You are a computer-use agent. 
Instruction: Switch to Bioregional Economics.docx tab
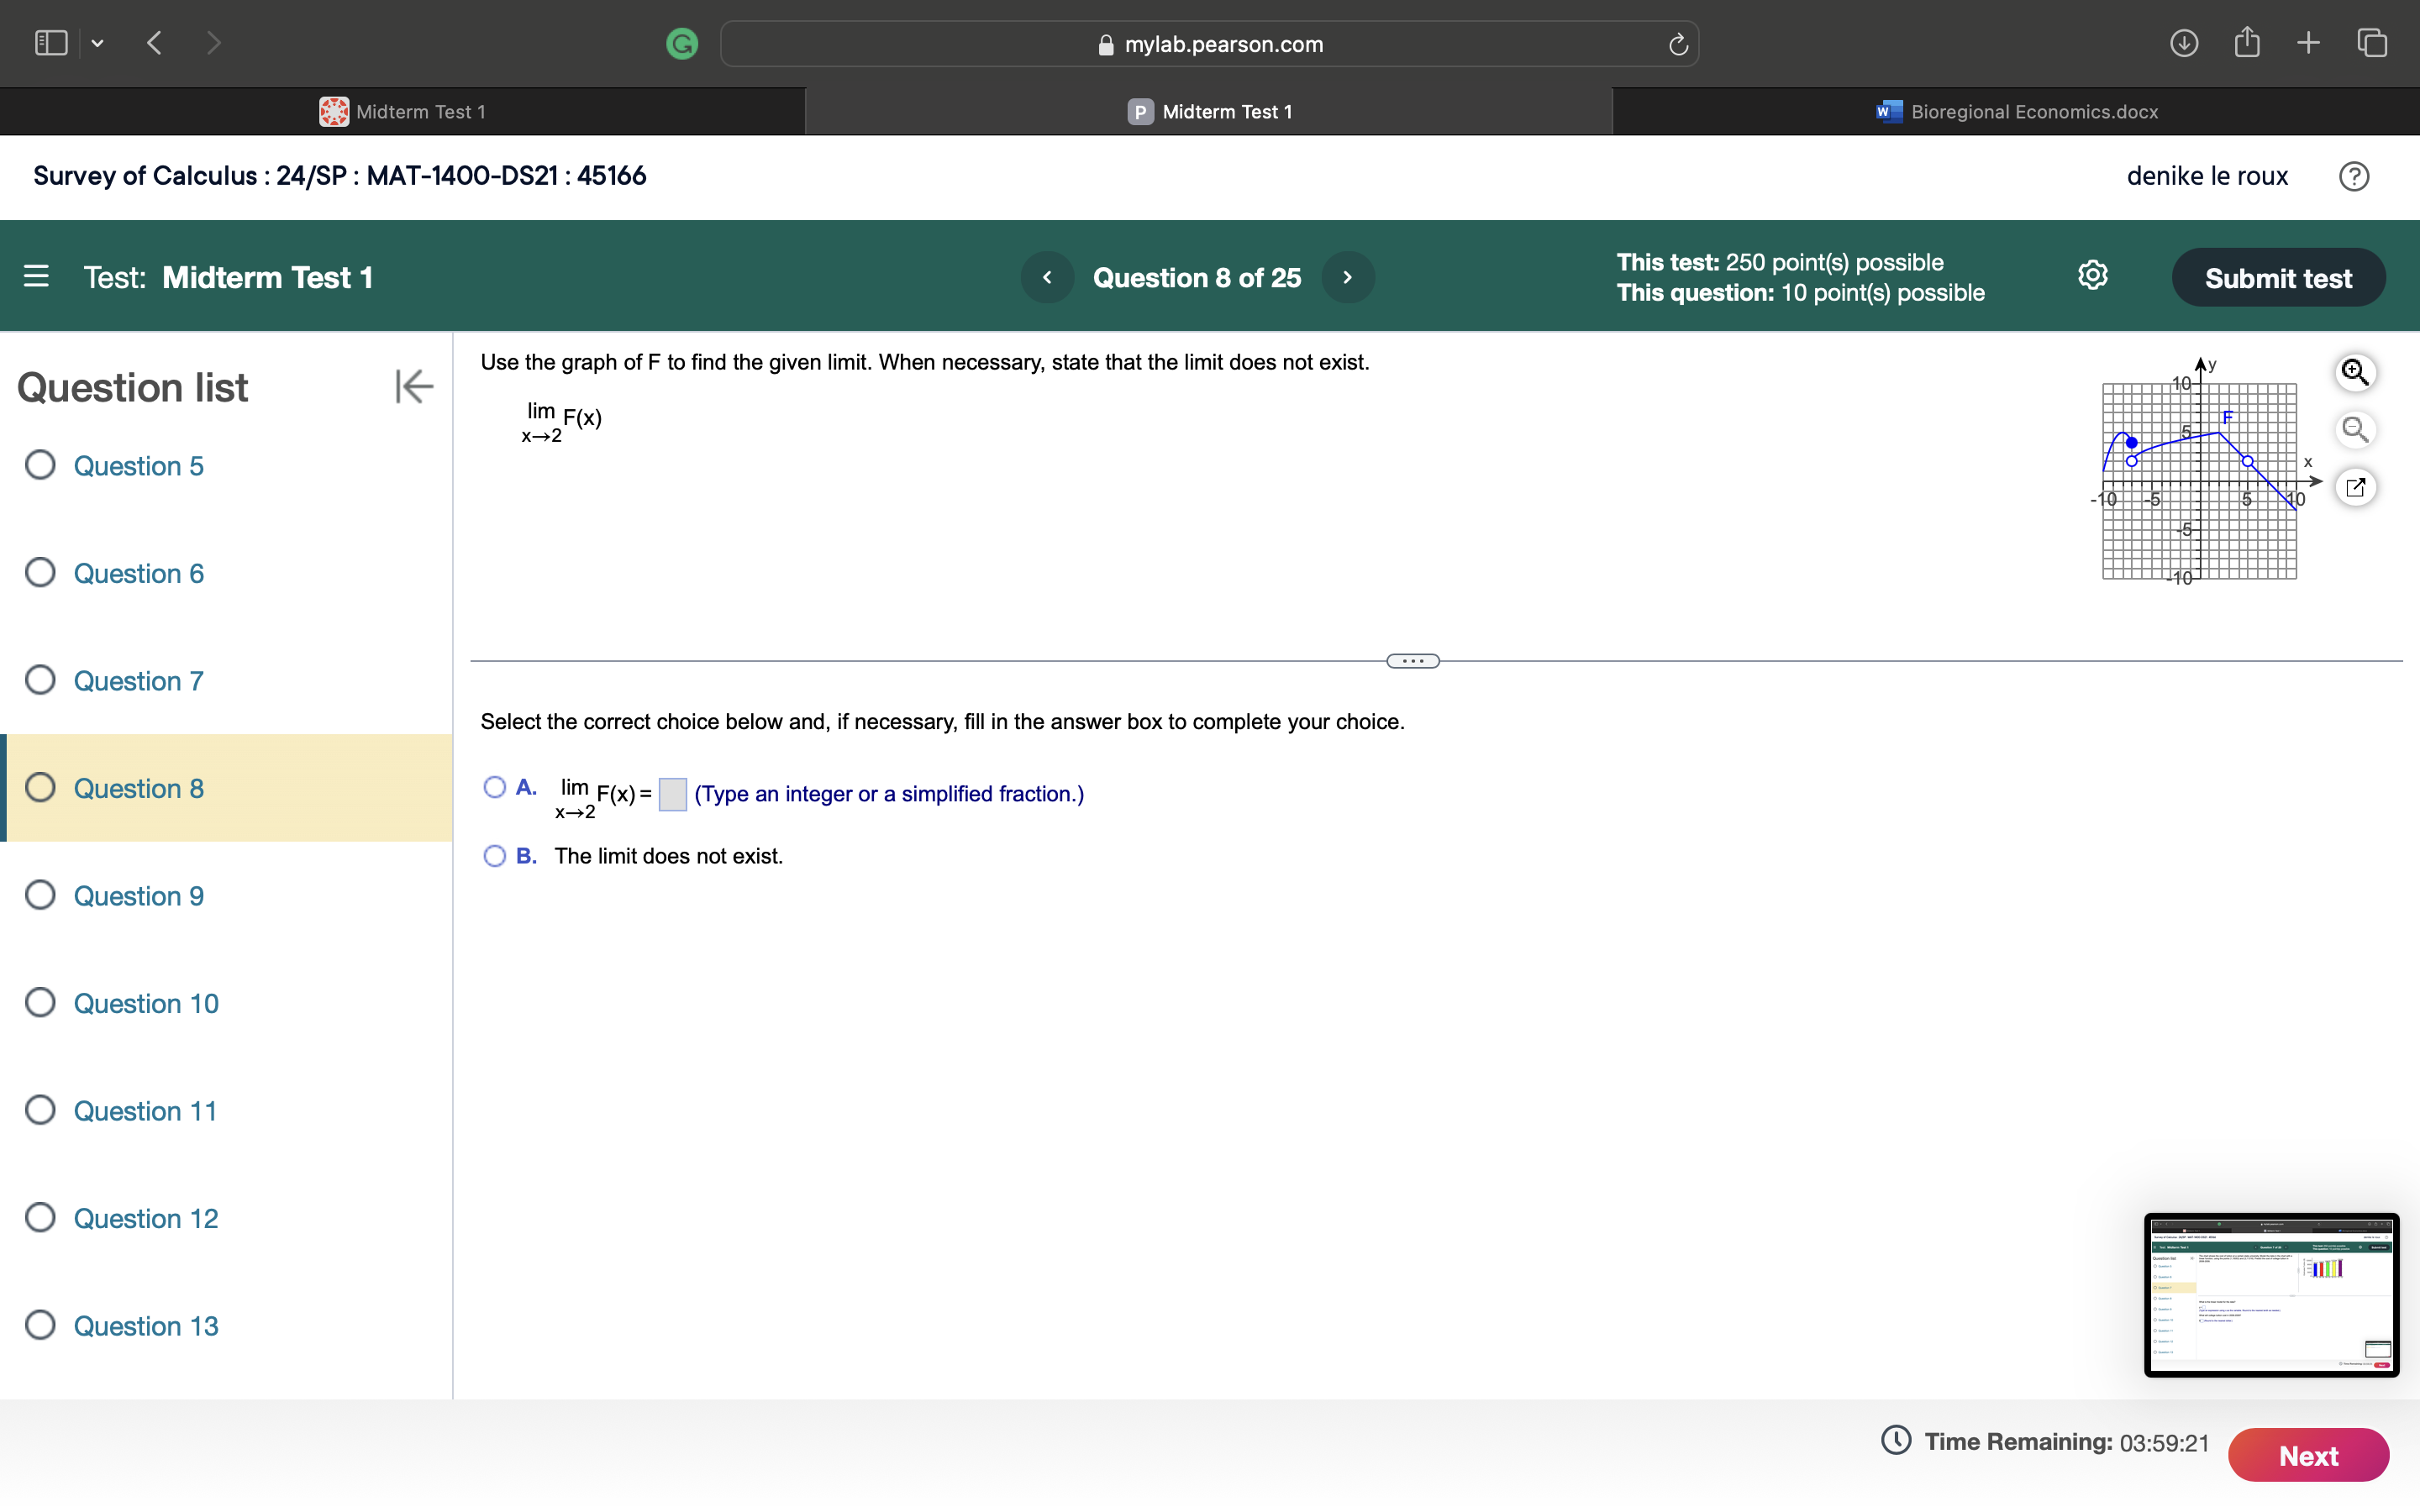(2016, 112)
